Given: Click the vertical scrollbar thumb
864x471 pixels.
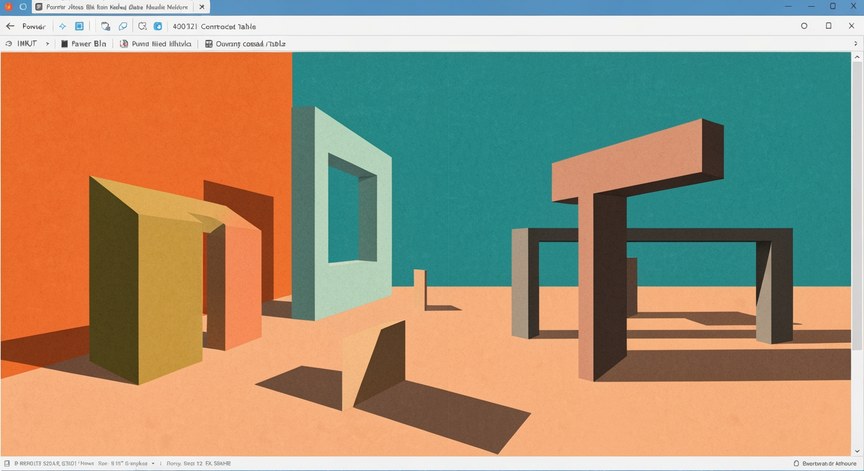Looking at the screenshot, I should tap(857, 205).
